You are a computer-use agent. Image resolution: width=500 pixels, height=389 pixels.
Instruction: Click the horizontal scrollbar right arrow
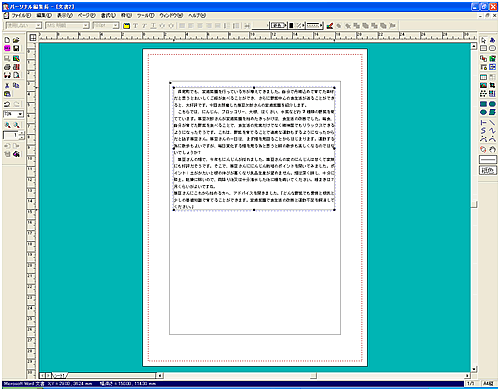tap(467, 376)
